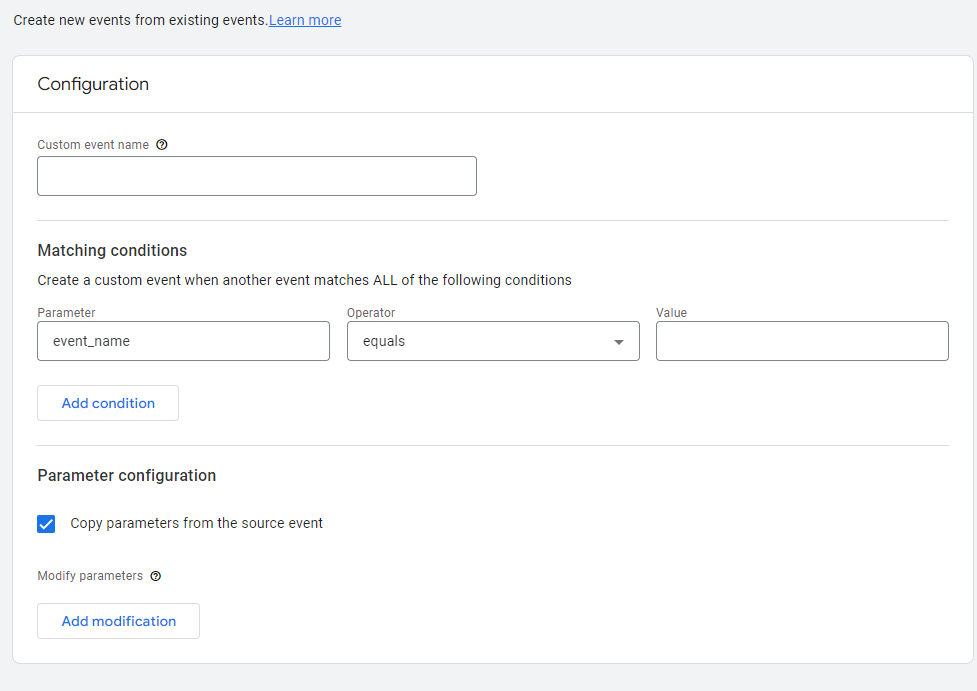Image resolution: width=977 pixels, height=691 pixels.
Task: Click the 'Modify parameters' label text
Action: (x=90, y=576)
